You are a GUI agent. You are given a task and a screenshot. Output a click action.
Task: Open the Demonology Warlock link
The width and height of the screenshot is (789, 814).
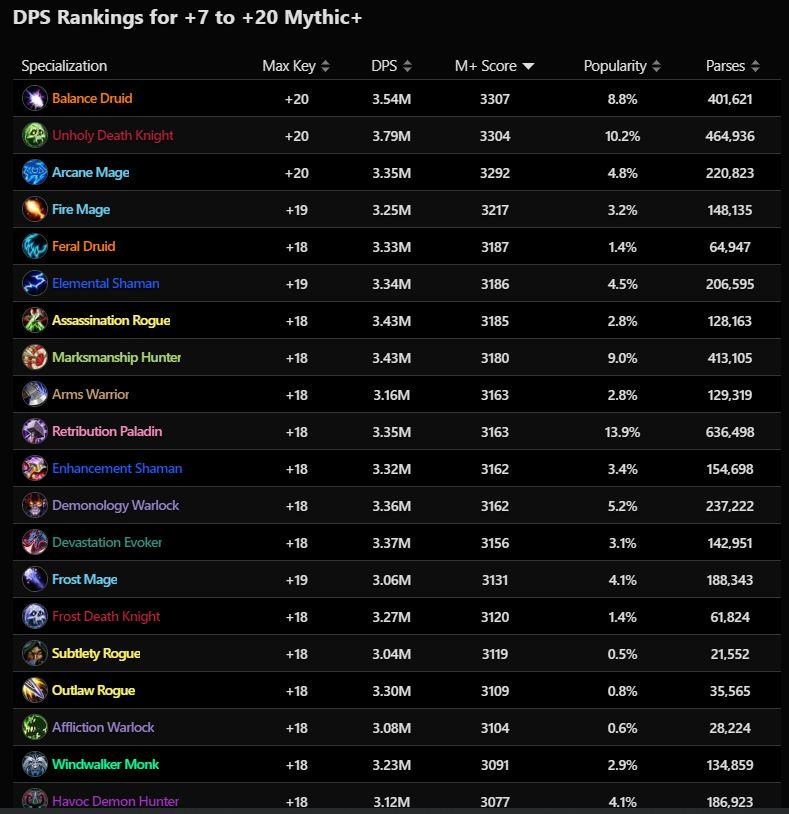(x=115, y=505)
